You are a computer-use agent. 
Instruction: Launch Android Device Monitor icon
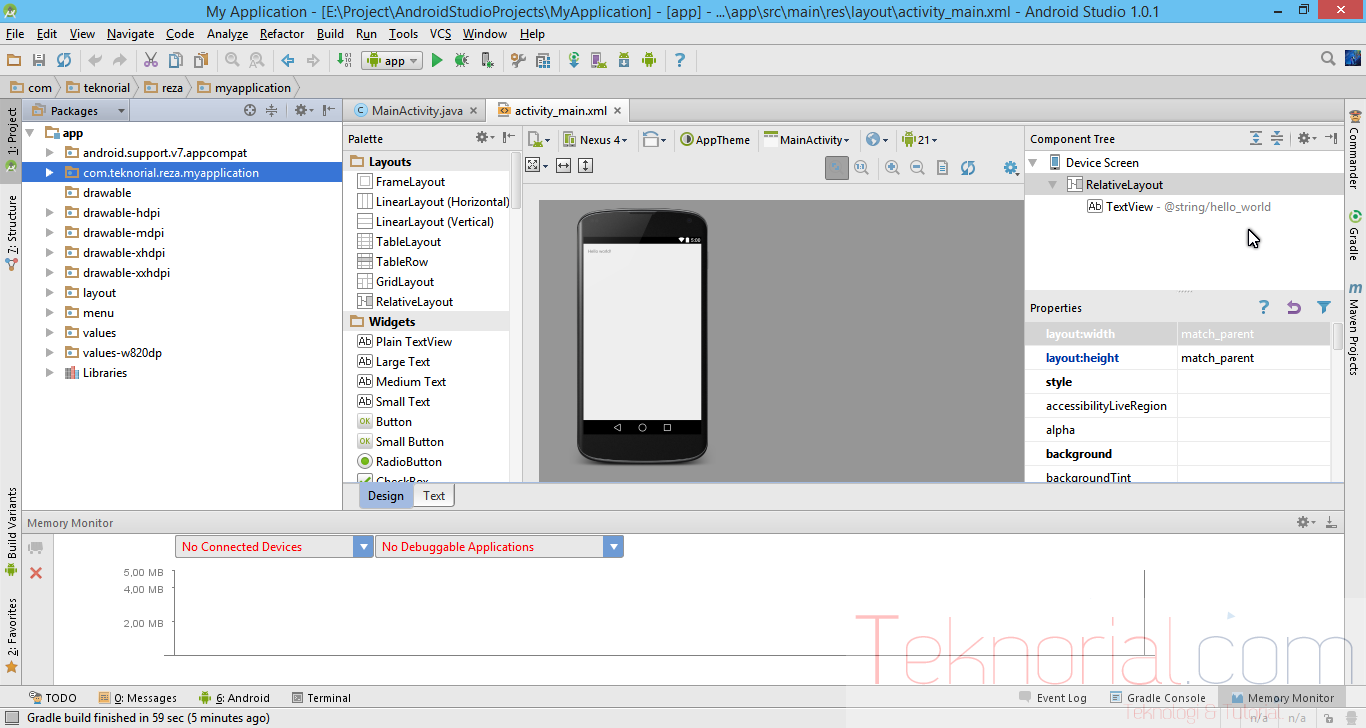click(x=648, y=61)
